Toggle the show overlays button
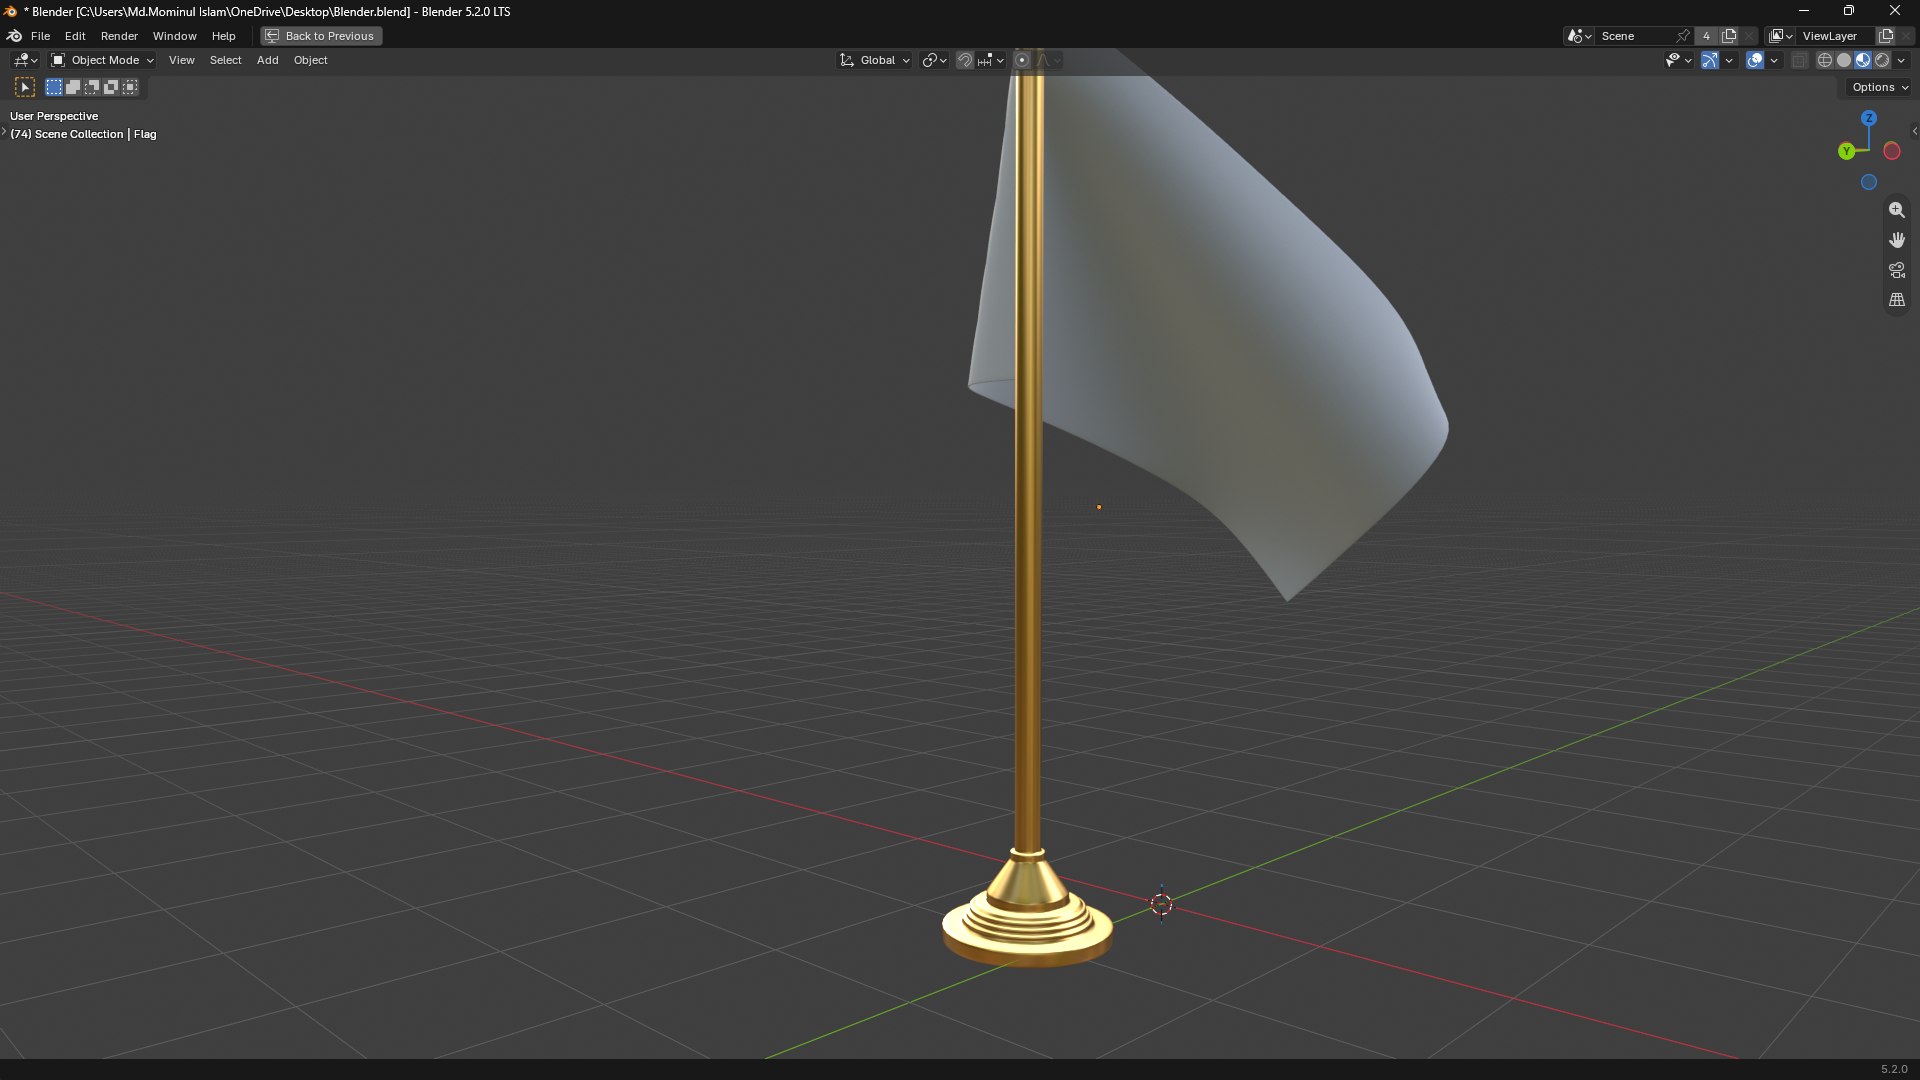This screenshot has width=1920, height=1080. click(1755, 60)
